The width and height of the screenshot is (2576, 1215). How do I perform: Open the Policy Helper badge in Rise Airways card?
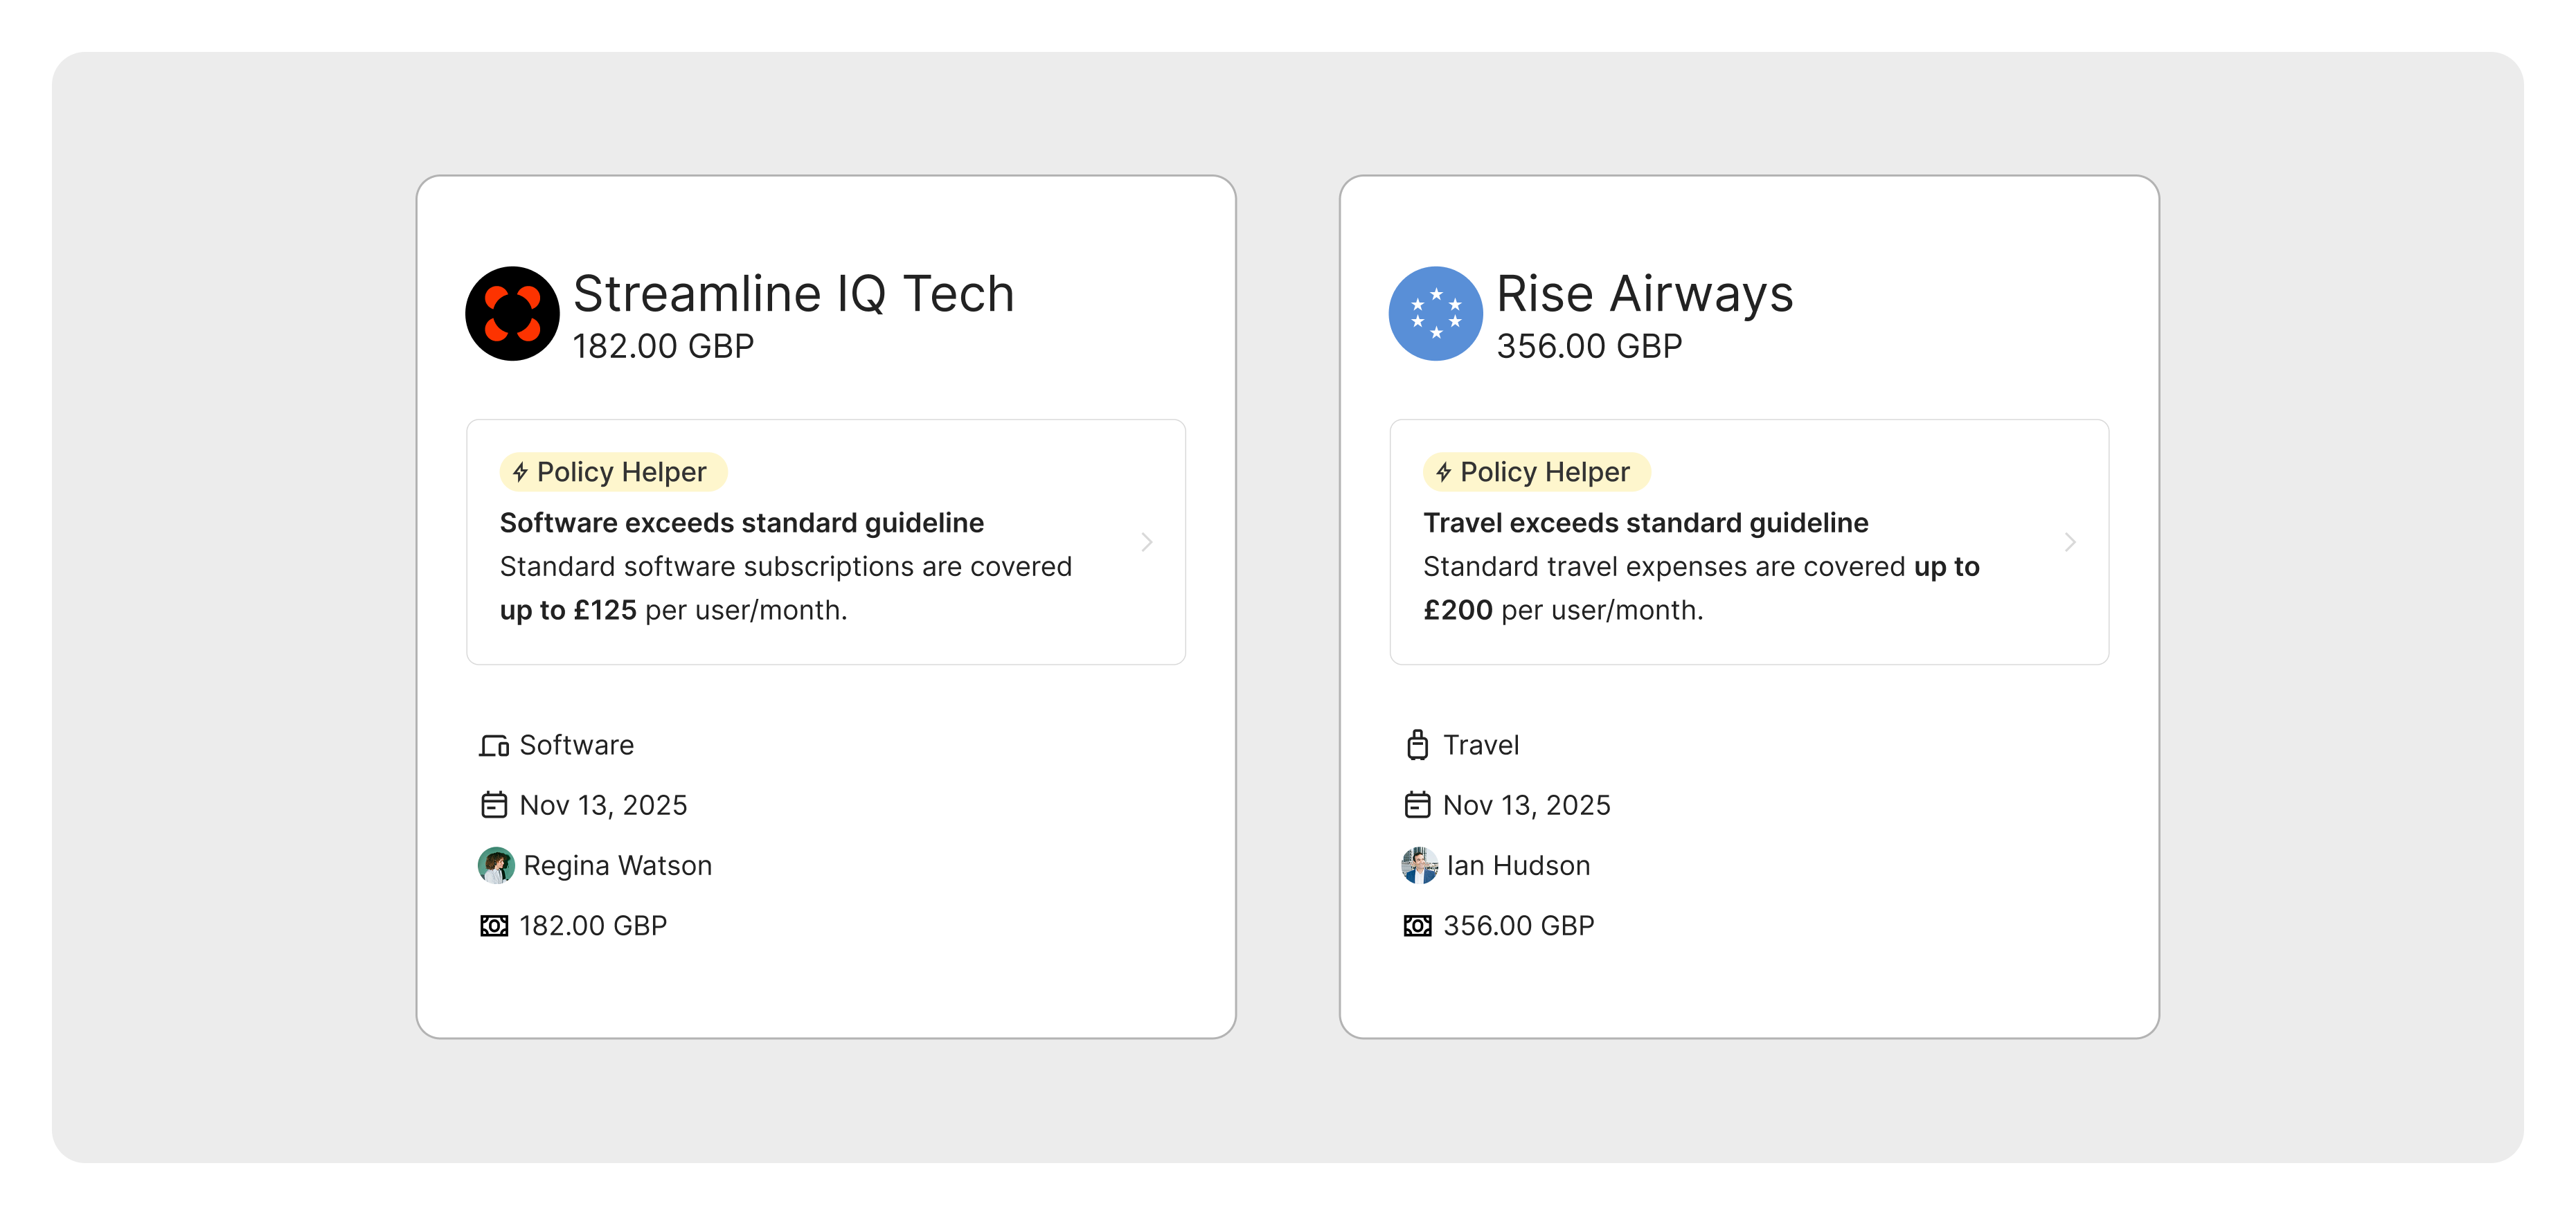coord(1536,472)
